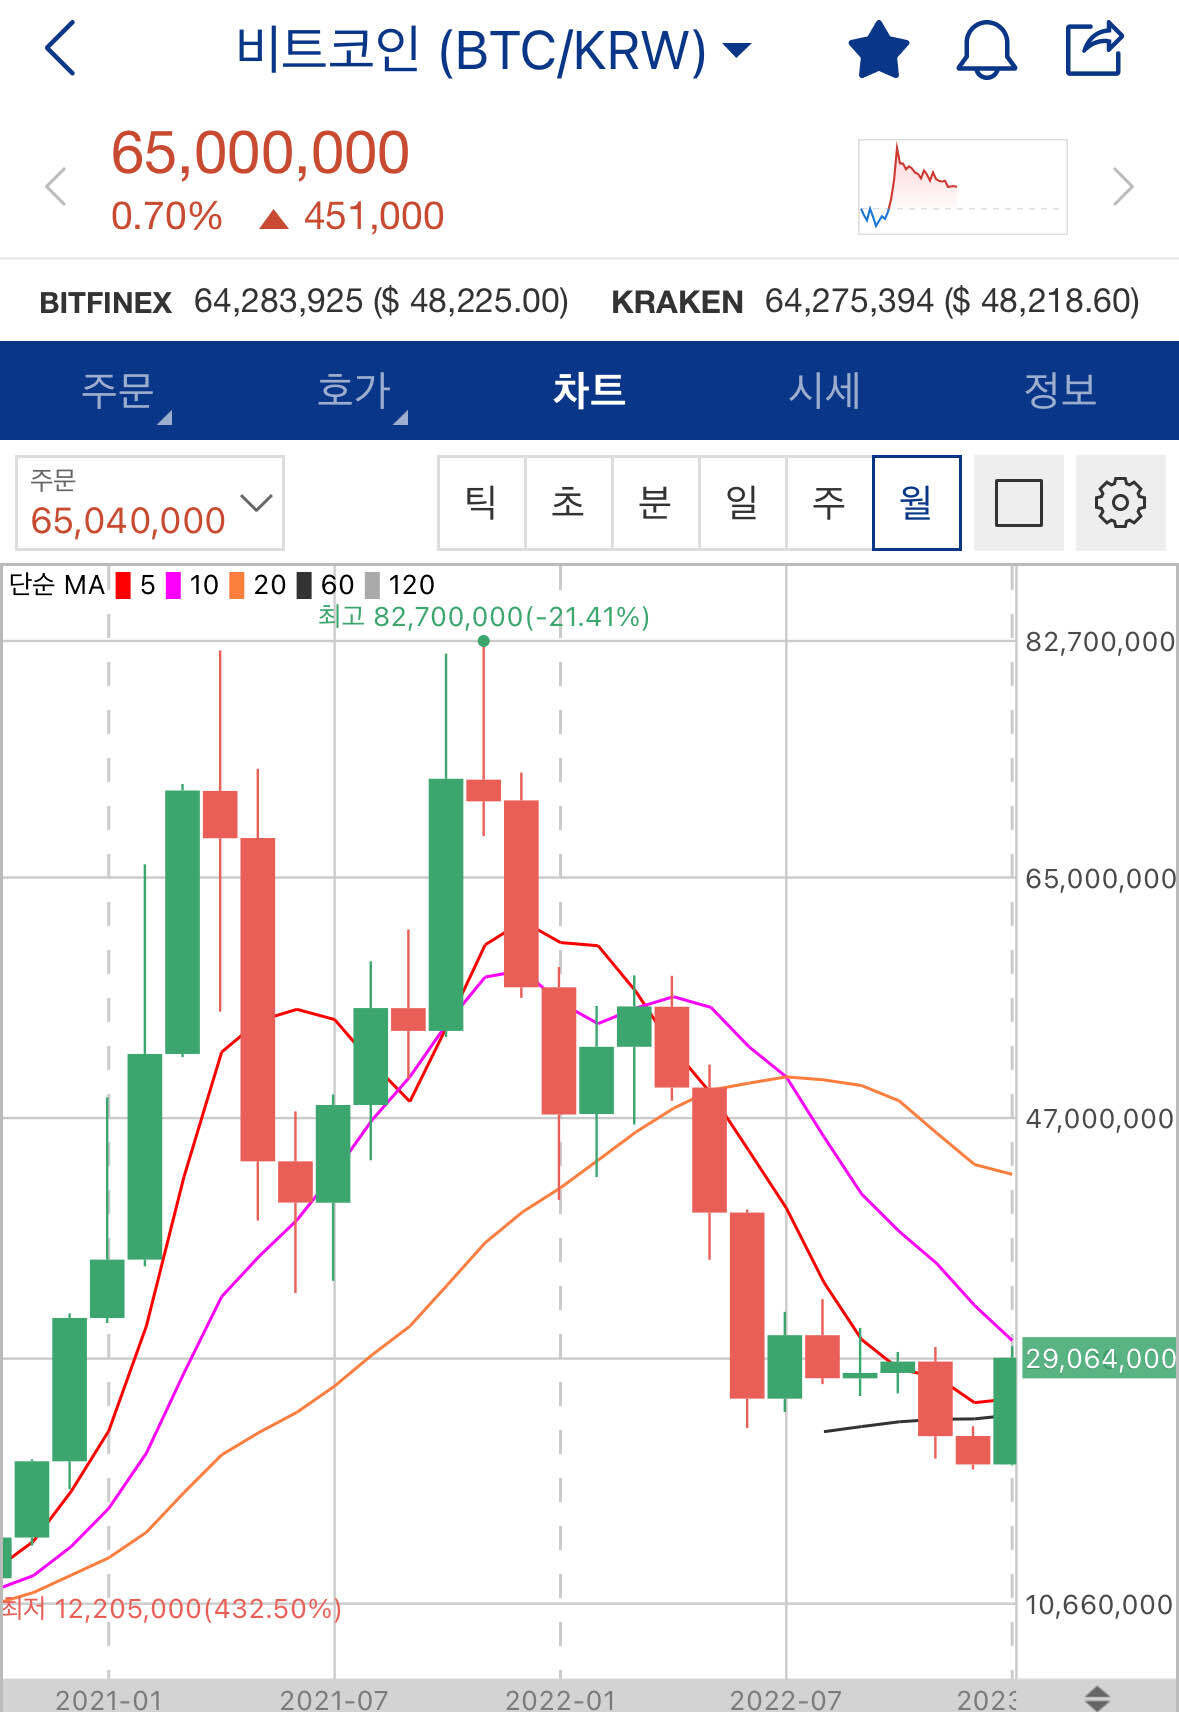Go to previous coin arrow
The height and width of the screenshot is (1712, 1179).
click(56, 186)
